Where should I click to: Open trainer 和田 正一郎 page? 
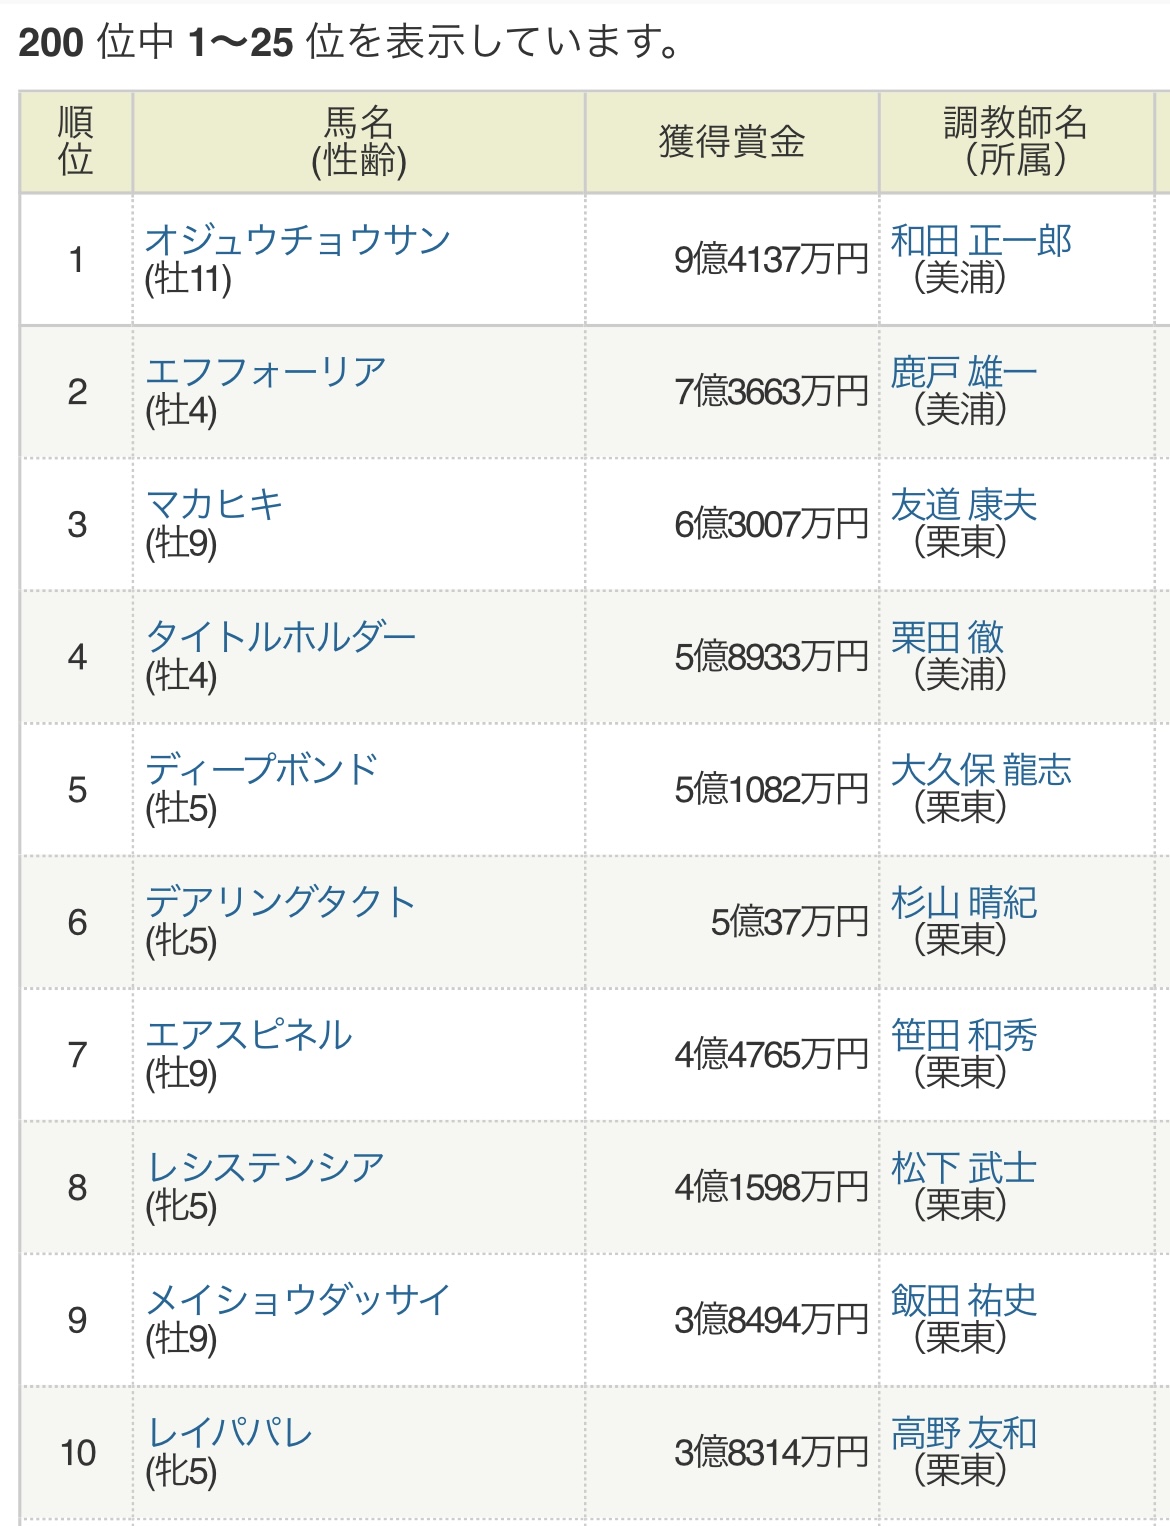click(x=980, y=240)
